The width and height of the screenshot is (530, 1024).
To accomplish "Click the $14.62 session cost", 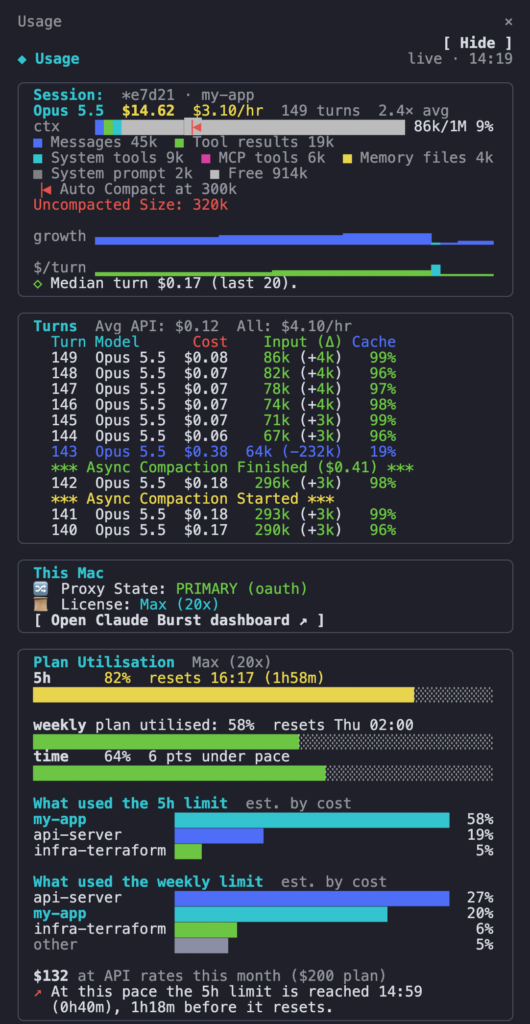I will tap(148, 110).
